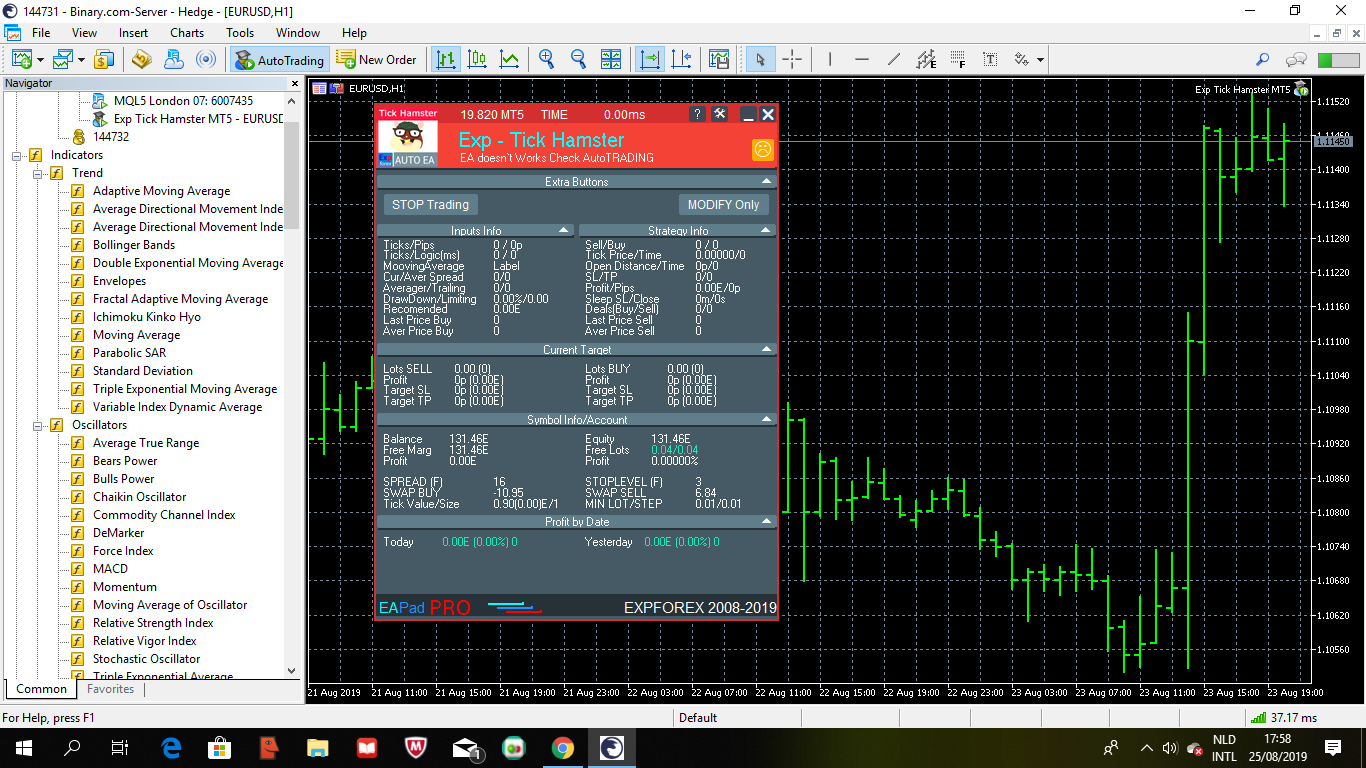Viewport: 1366px width, 768px height.
Task: Open the Signals radio-wave icon
Action: 206,60
